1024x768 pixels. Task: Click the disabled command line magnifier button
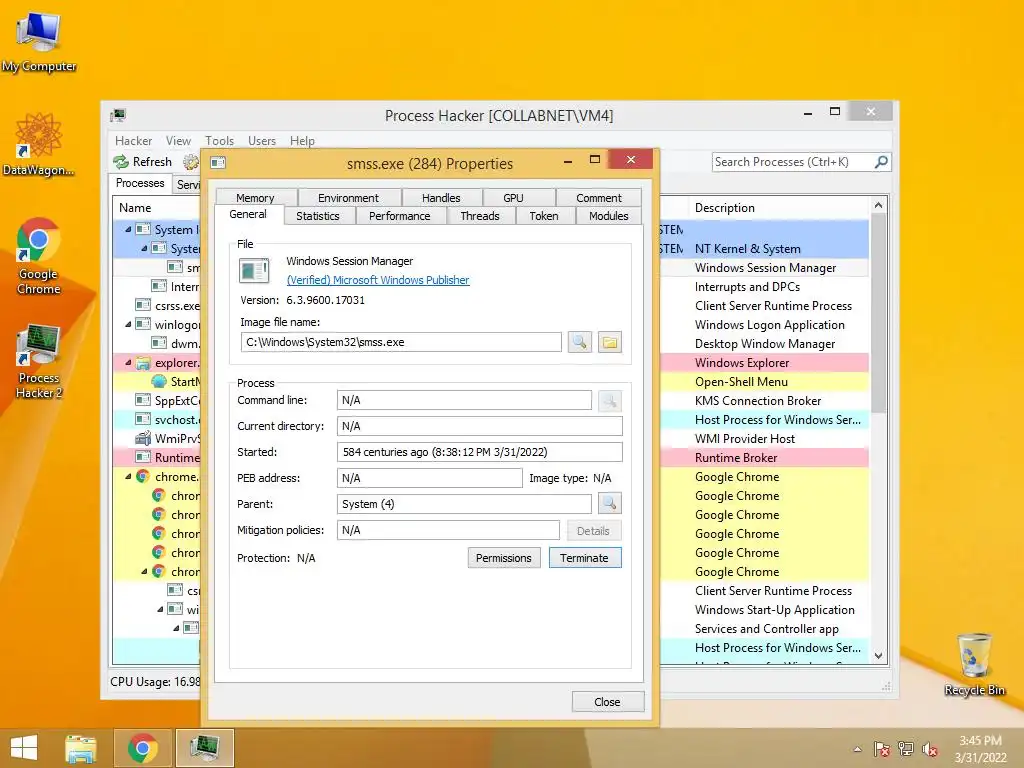[x=609, y=400]
